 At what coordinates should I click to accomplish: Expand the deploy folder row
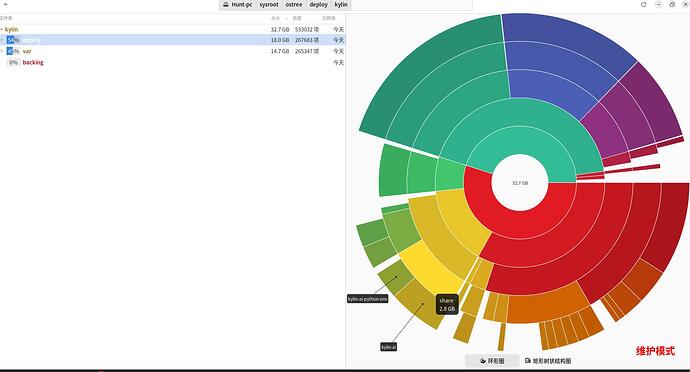pos(2,40)
